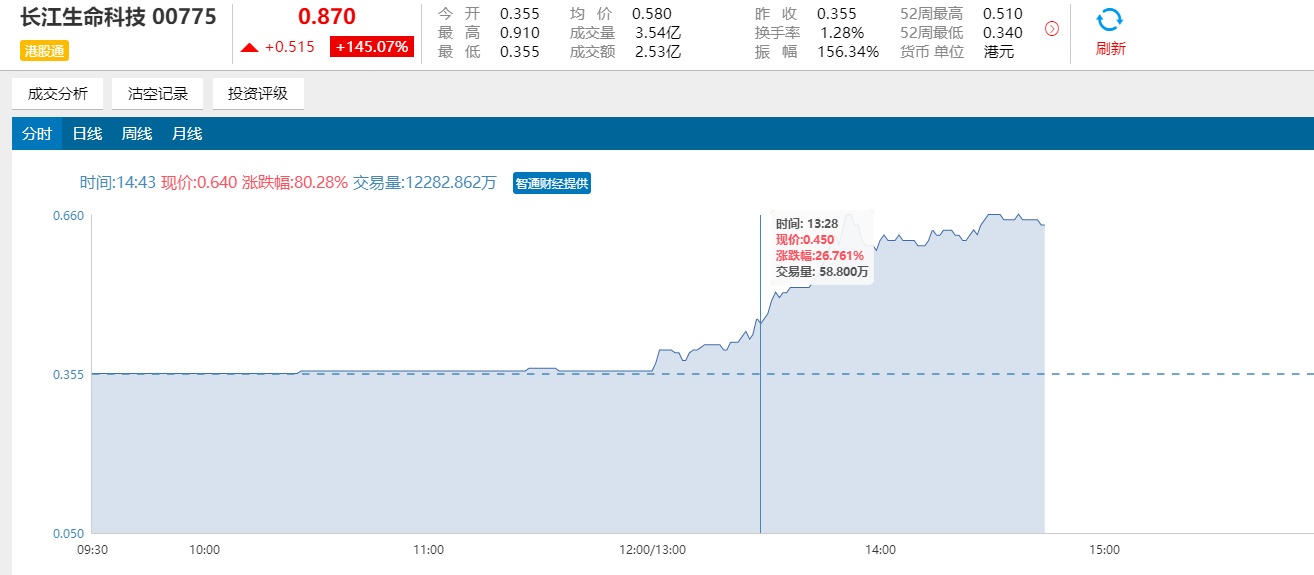
Task: Click the 13:28 chart tooltip box
Action: point(820,247)
